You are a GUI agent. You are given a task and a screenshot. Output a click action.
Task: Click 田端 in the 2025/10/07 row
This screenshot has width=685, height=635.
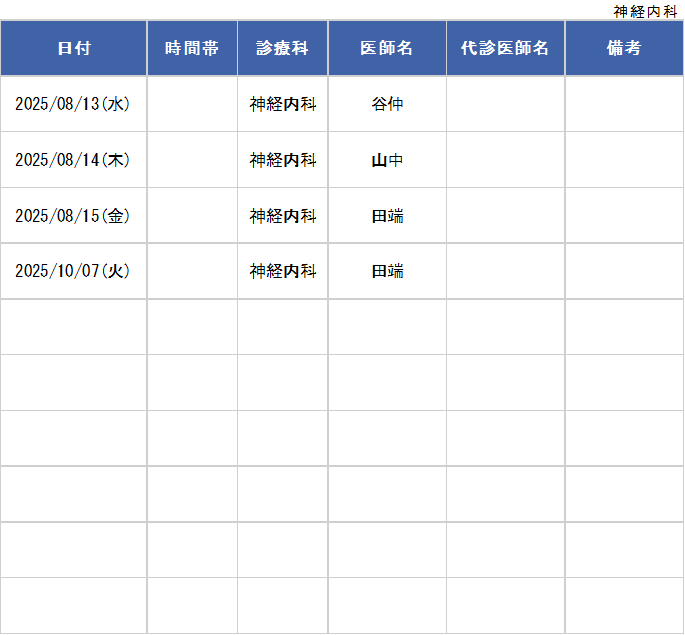[x=386, y=271]
